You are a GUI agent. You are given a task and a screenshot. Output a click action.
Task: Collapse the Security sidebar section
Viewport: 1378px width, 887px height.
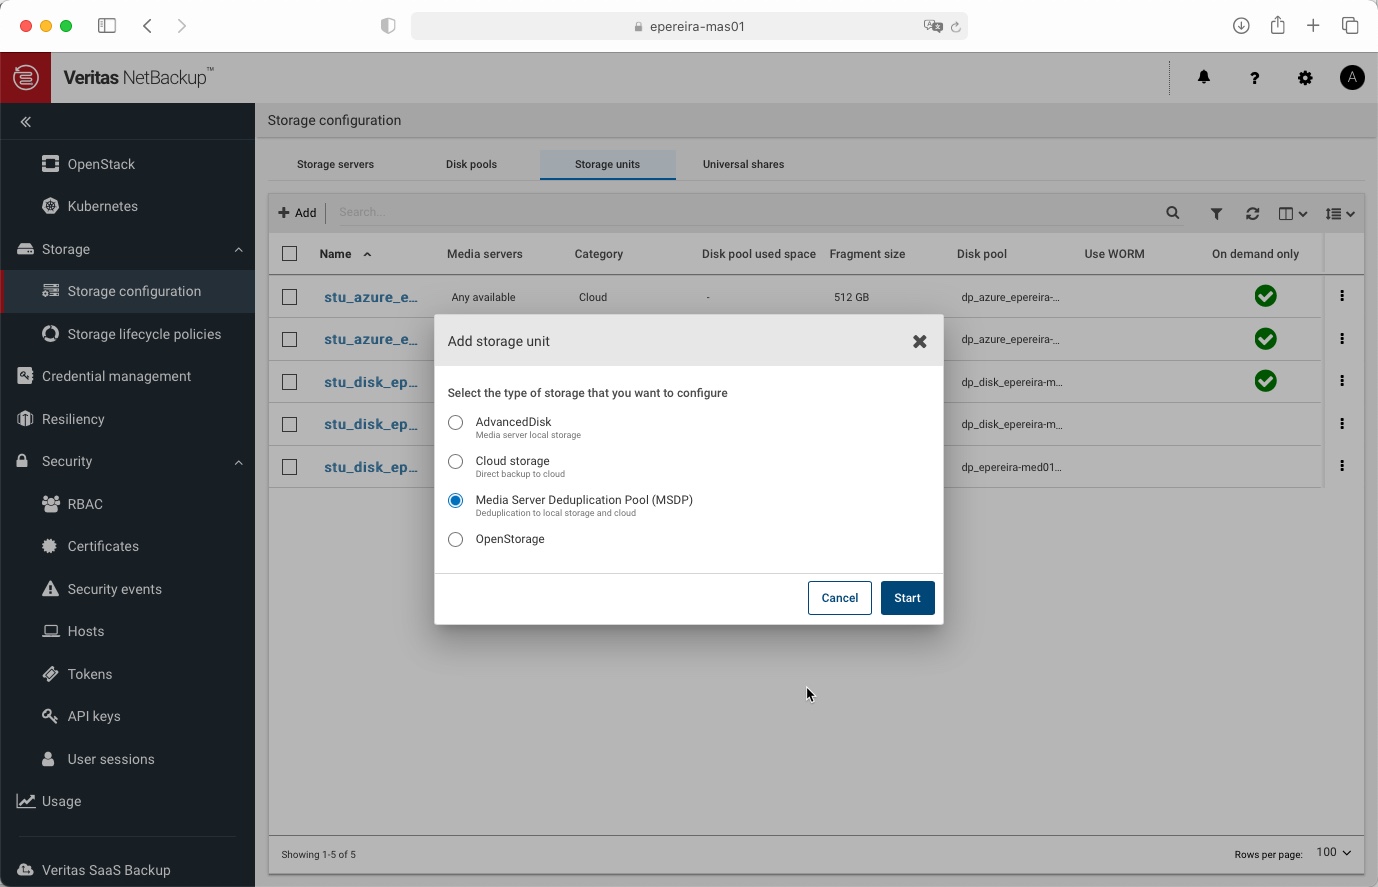click(238, 462)
